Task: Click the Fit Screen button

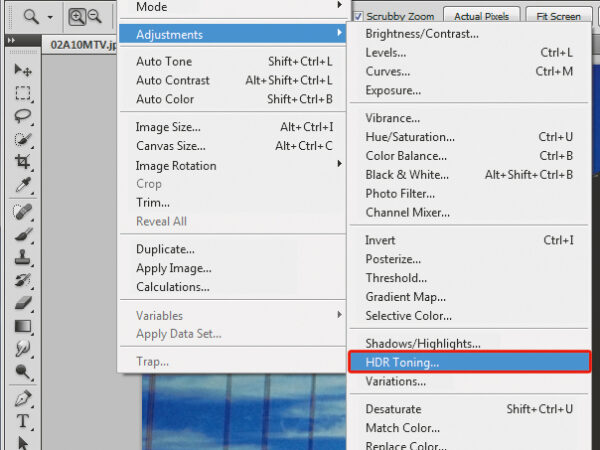Action: [558, 16]
